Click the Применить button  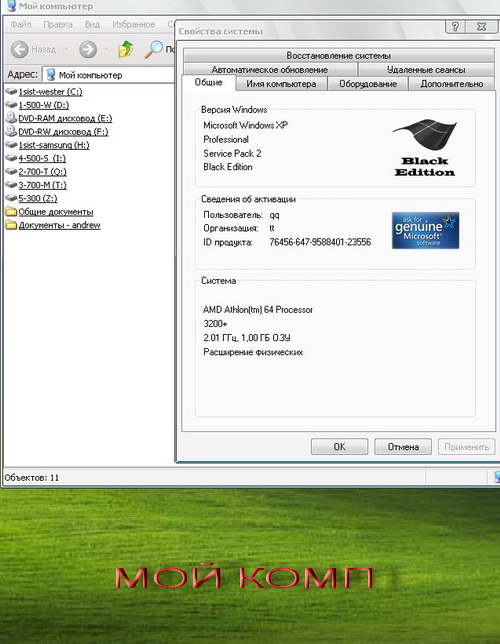467,446
